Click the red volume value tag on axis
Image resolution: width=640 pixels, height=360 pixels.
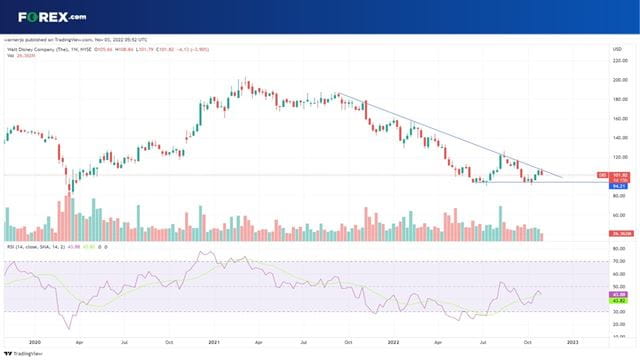click(x=621, y=233)
